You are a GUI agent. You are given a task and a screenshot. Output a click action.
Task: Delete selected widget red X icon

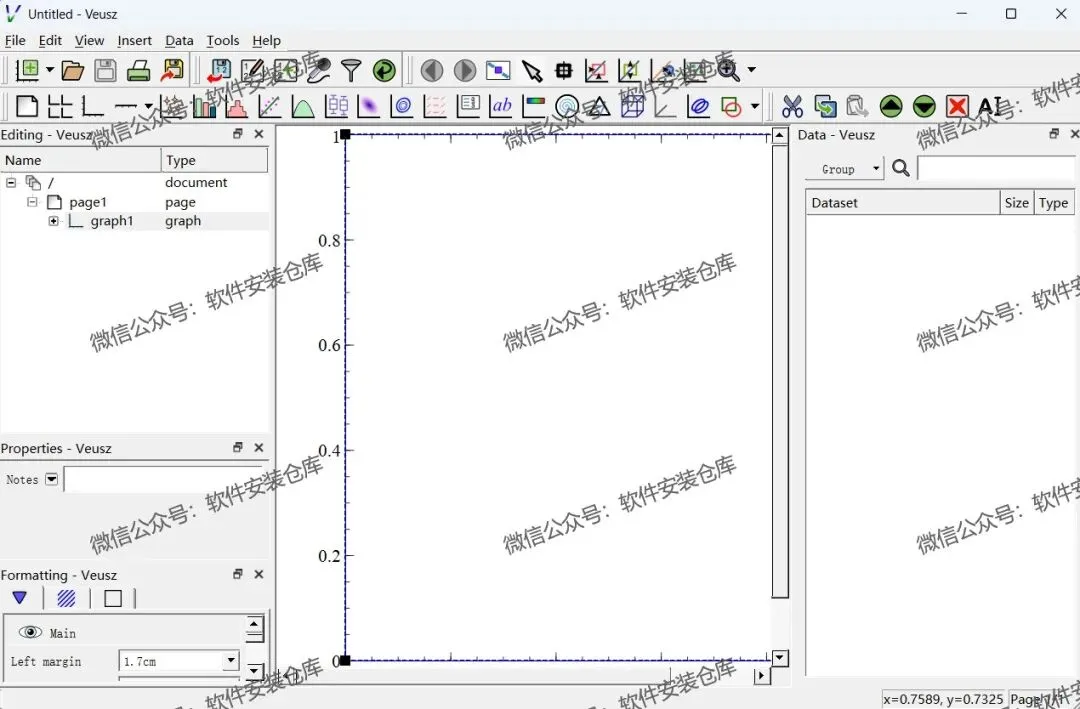click(957, 106)
